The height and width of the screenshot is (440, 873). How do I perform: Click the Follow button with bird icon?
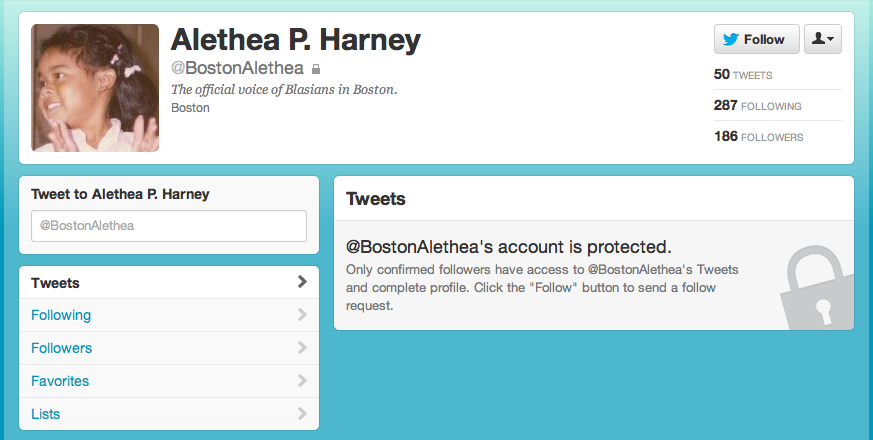coord(757,39)
